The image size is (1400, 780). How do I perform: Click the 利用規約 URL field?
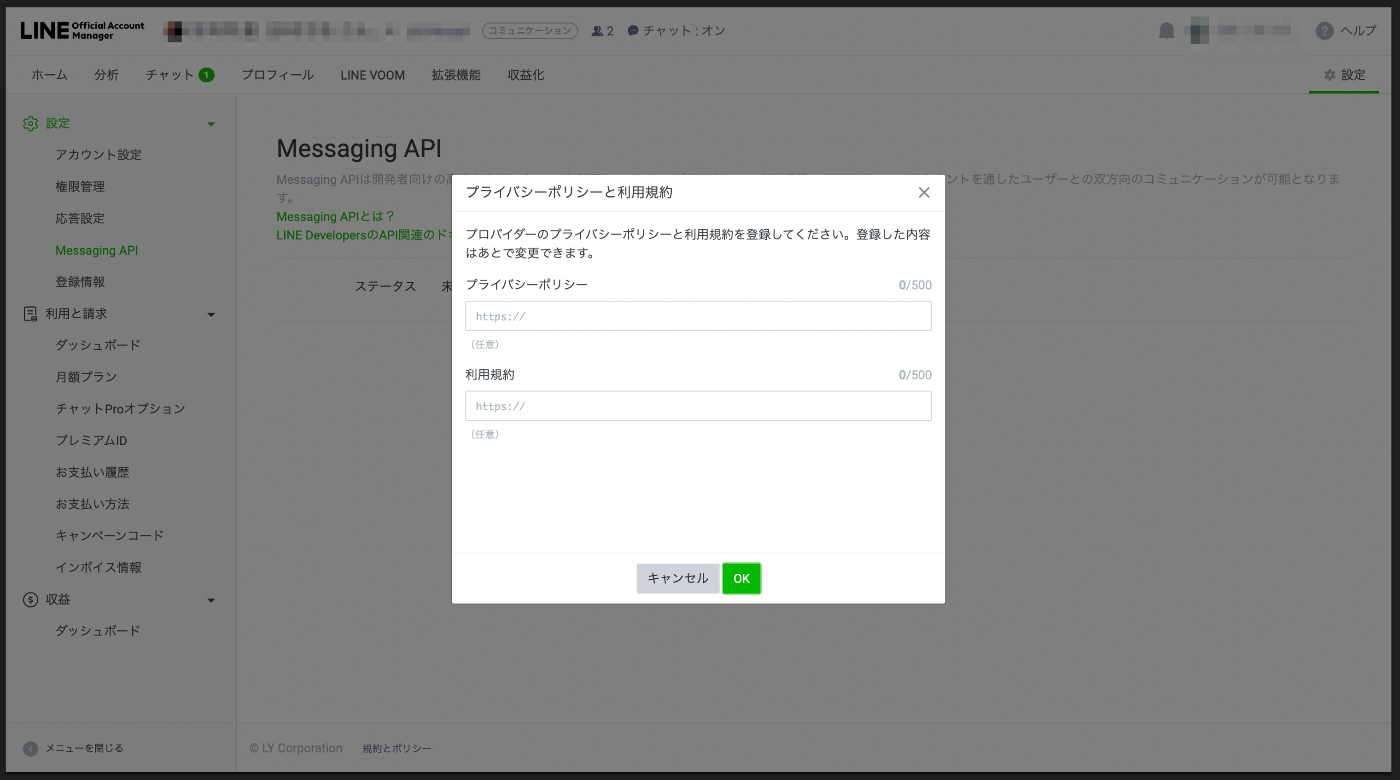click(698, 406)
